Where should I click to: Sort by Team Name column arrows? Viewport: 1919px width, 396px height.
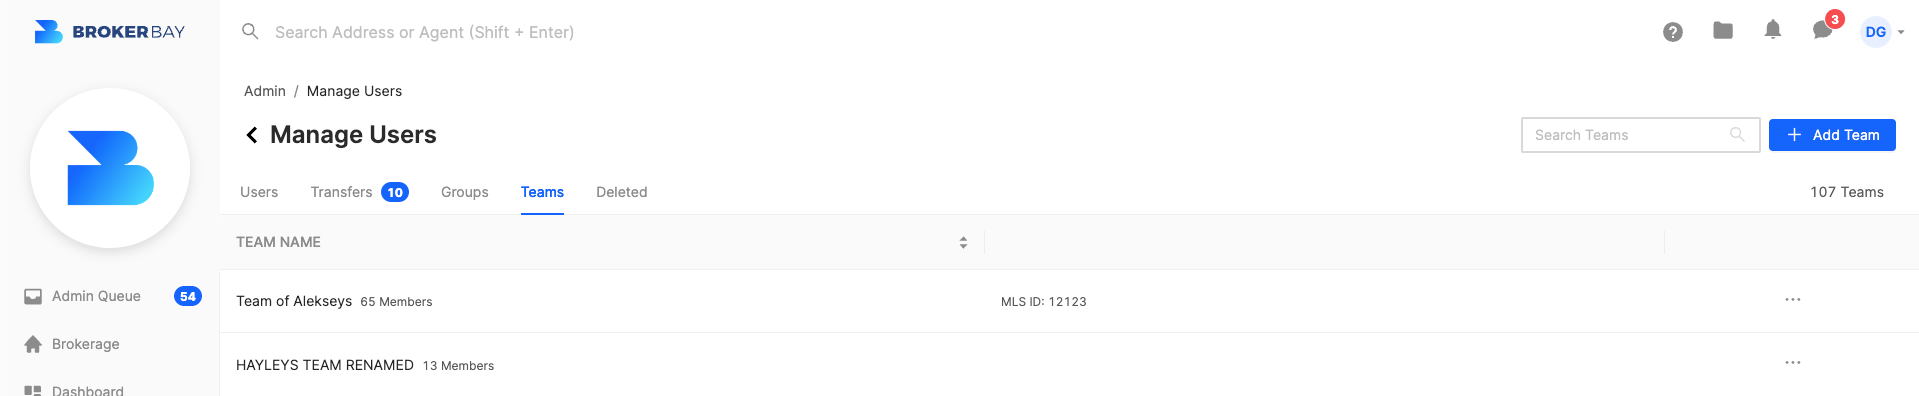(x=963, y=242)
